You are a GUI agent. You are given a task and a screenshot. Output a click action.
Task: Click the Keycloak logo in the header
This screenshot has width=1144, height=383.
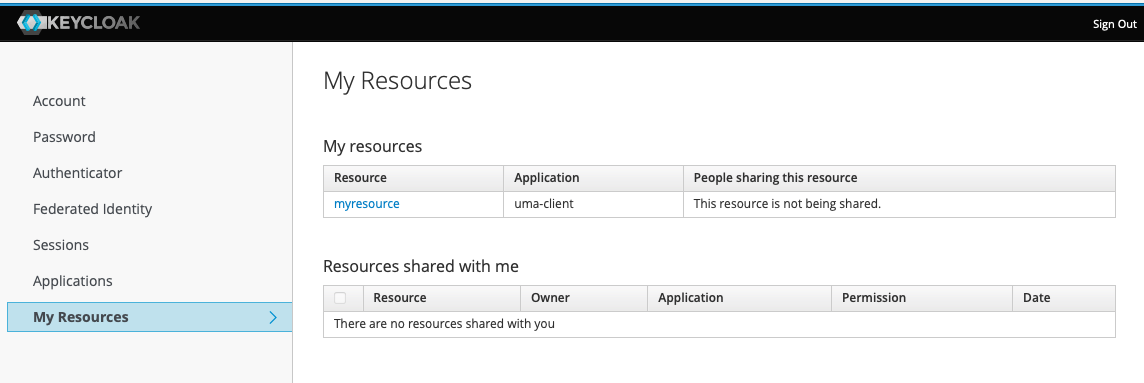click(78, 23)
